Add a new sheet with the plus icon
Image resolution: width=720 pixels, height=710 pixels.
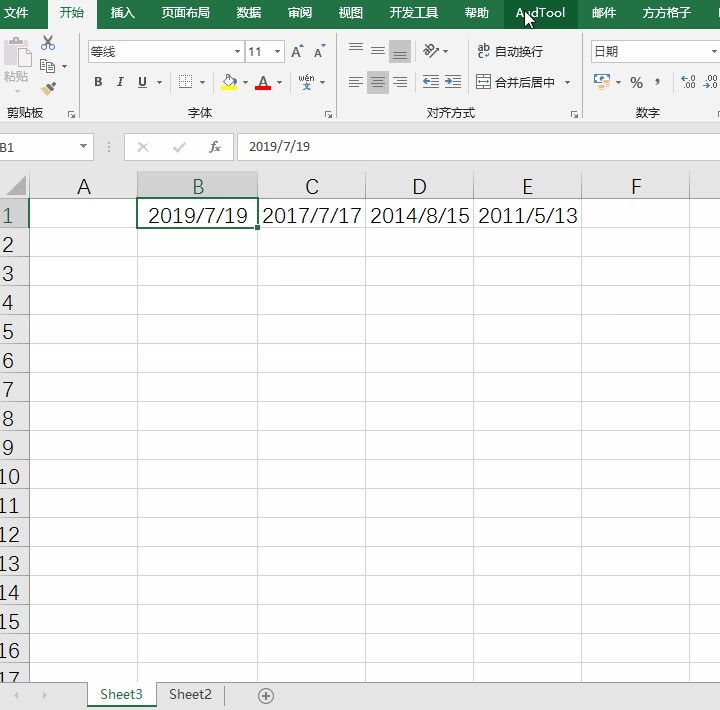coord(266,696)
